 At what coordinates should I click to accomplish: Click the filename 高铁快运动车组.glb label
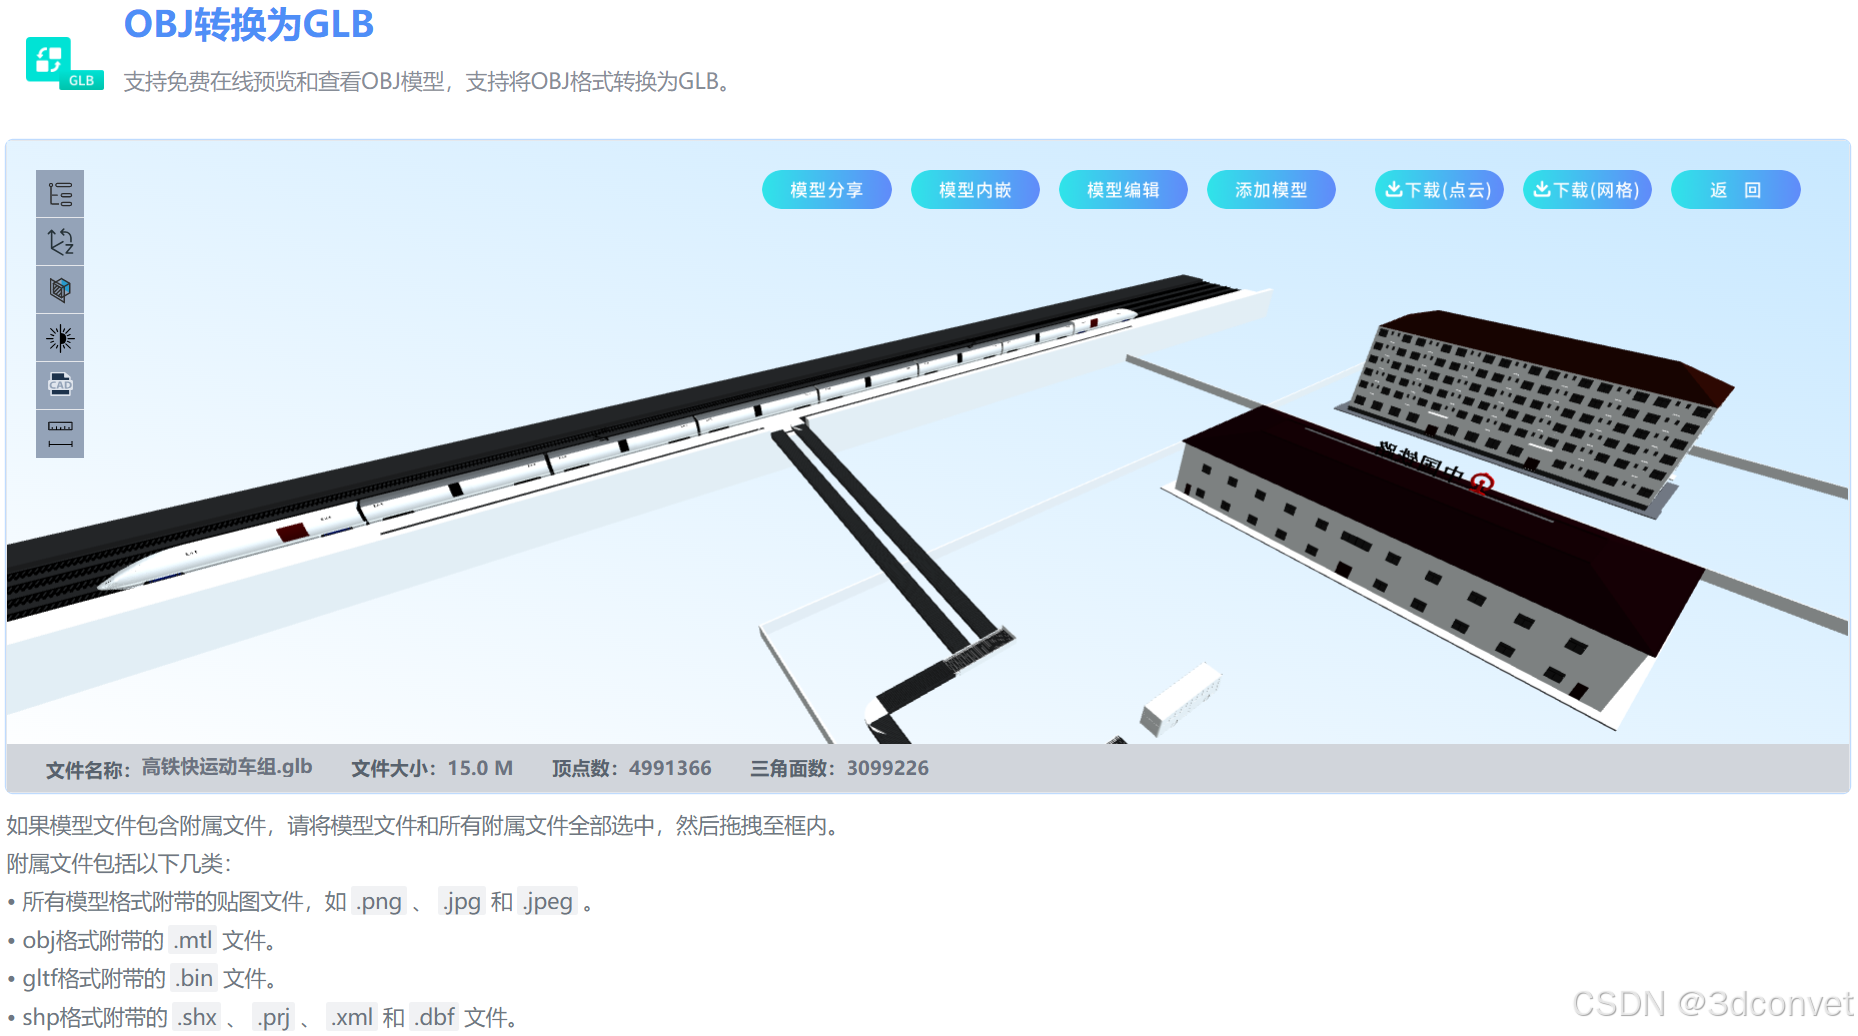pyautogui.click(x=226, y=768)
